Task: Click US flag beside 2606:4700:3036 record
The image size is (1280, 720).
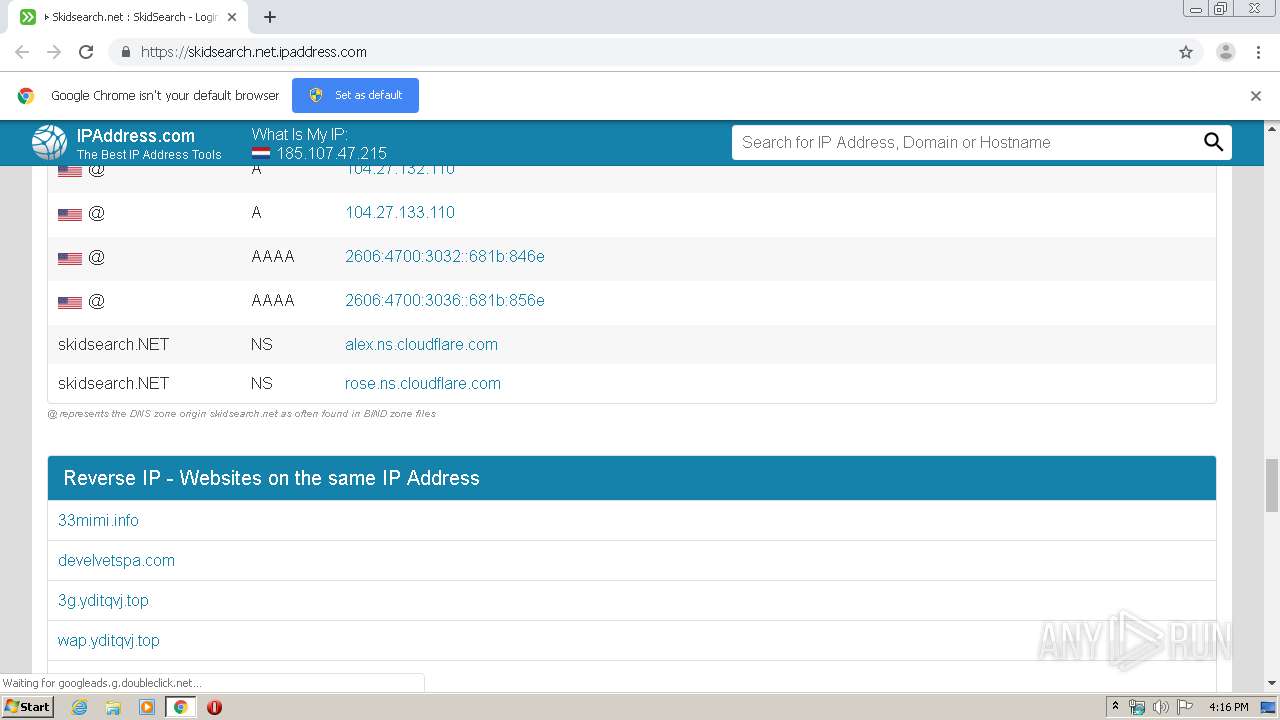Action: coord(70,302)
